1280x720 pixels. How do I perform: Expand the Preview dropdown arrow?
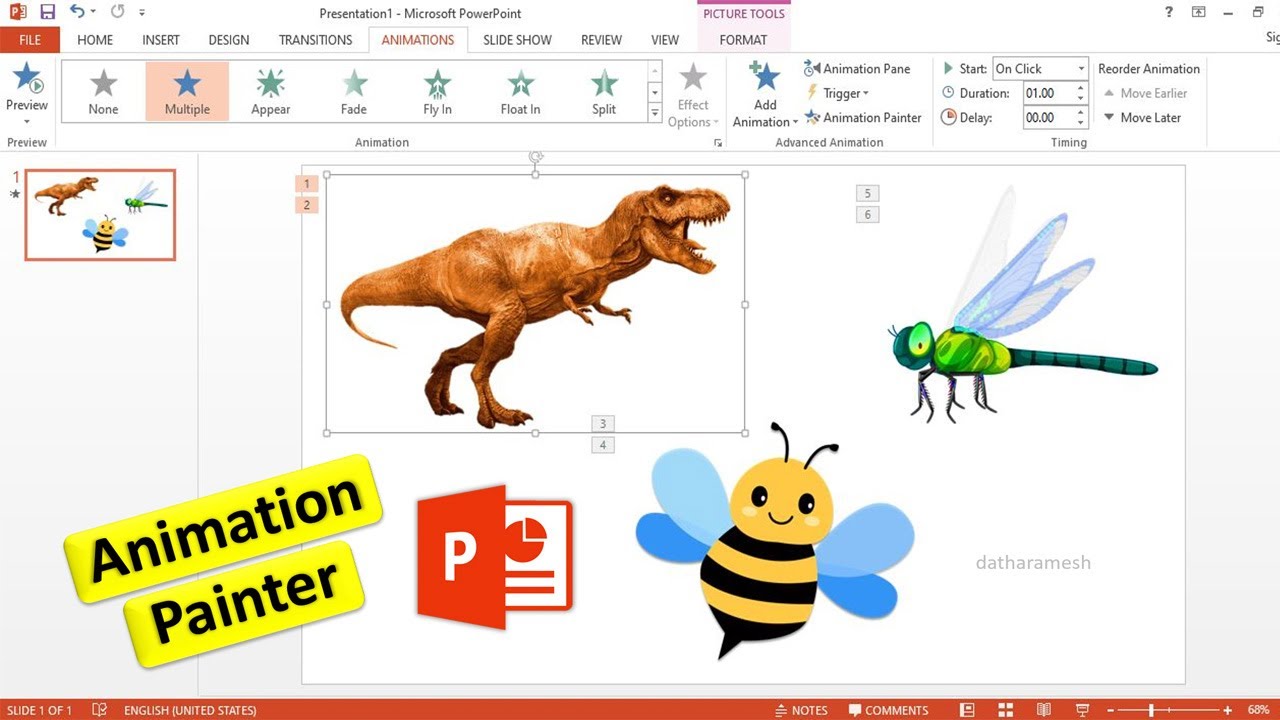[27, 121]
